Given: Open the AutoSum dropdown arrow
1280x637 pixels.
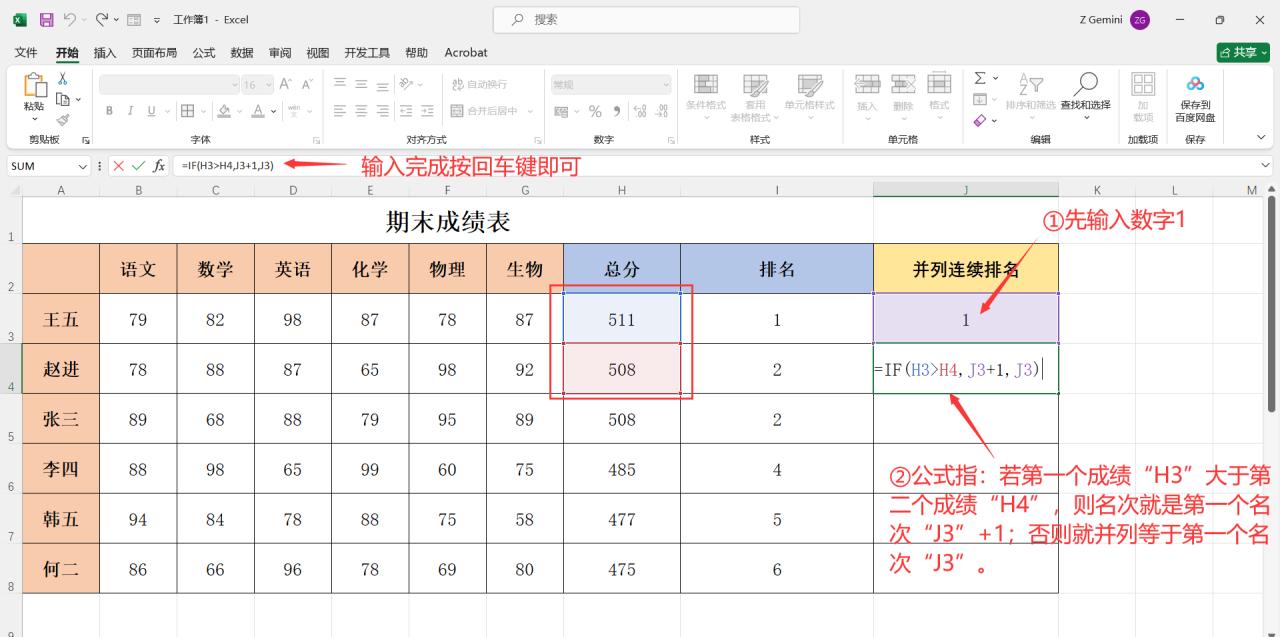Looking at the screenshot, I should pyautogui.click(x=994, y=78).
